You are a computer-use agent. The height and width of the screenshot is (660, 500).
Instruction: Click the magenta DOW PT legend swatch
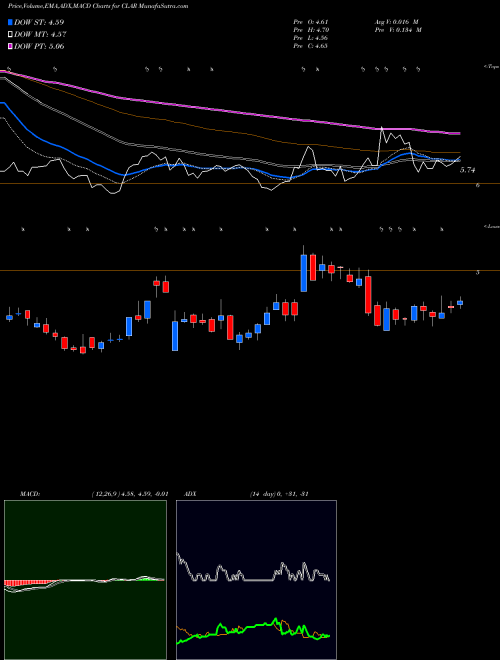11,46
